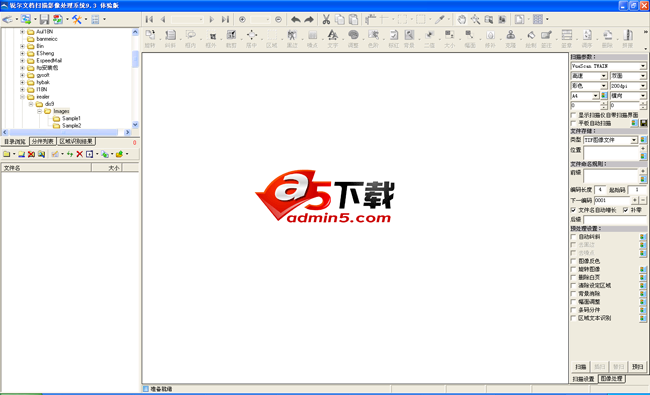Open the page number dropdown in navigation toolbar

201,19
